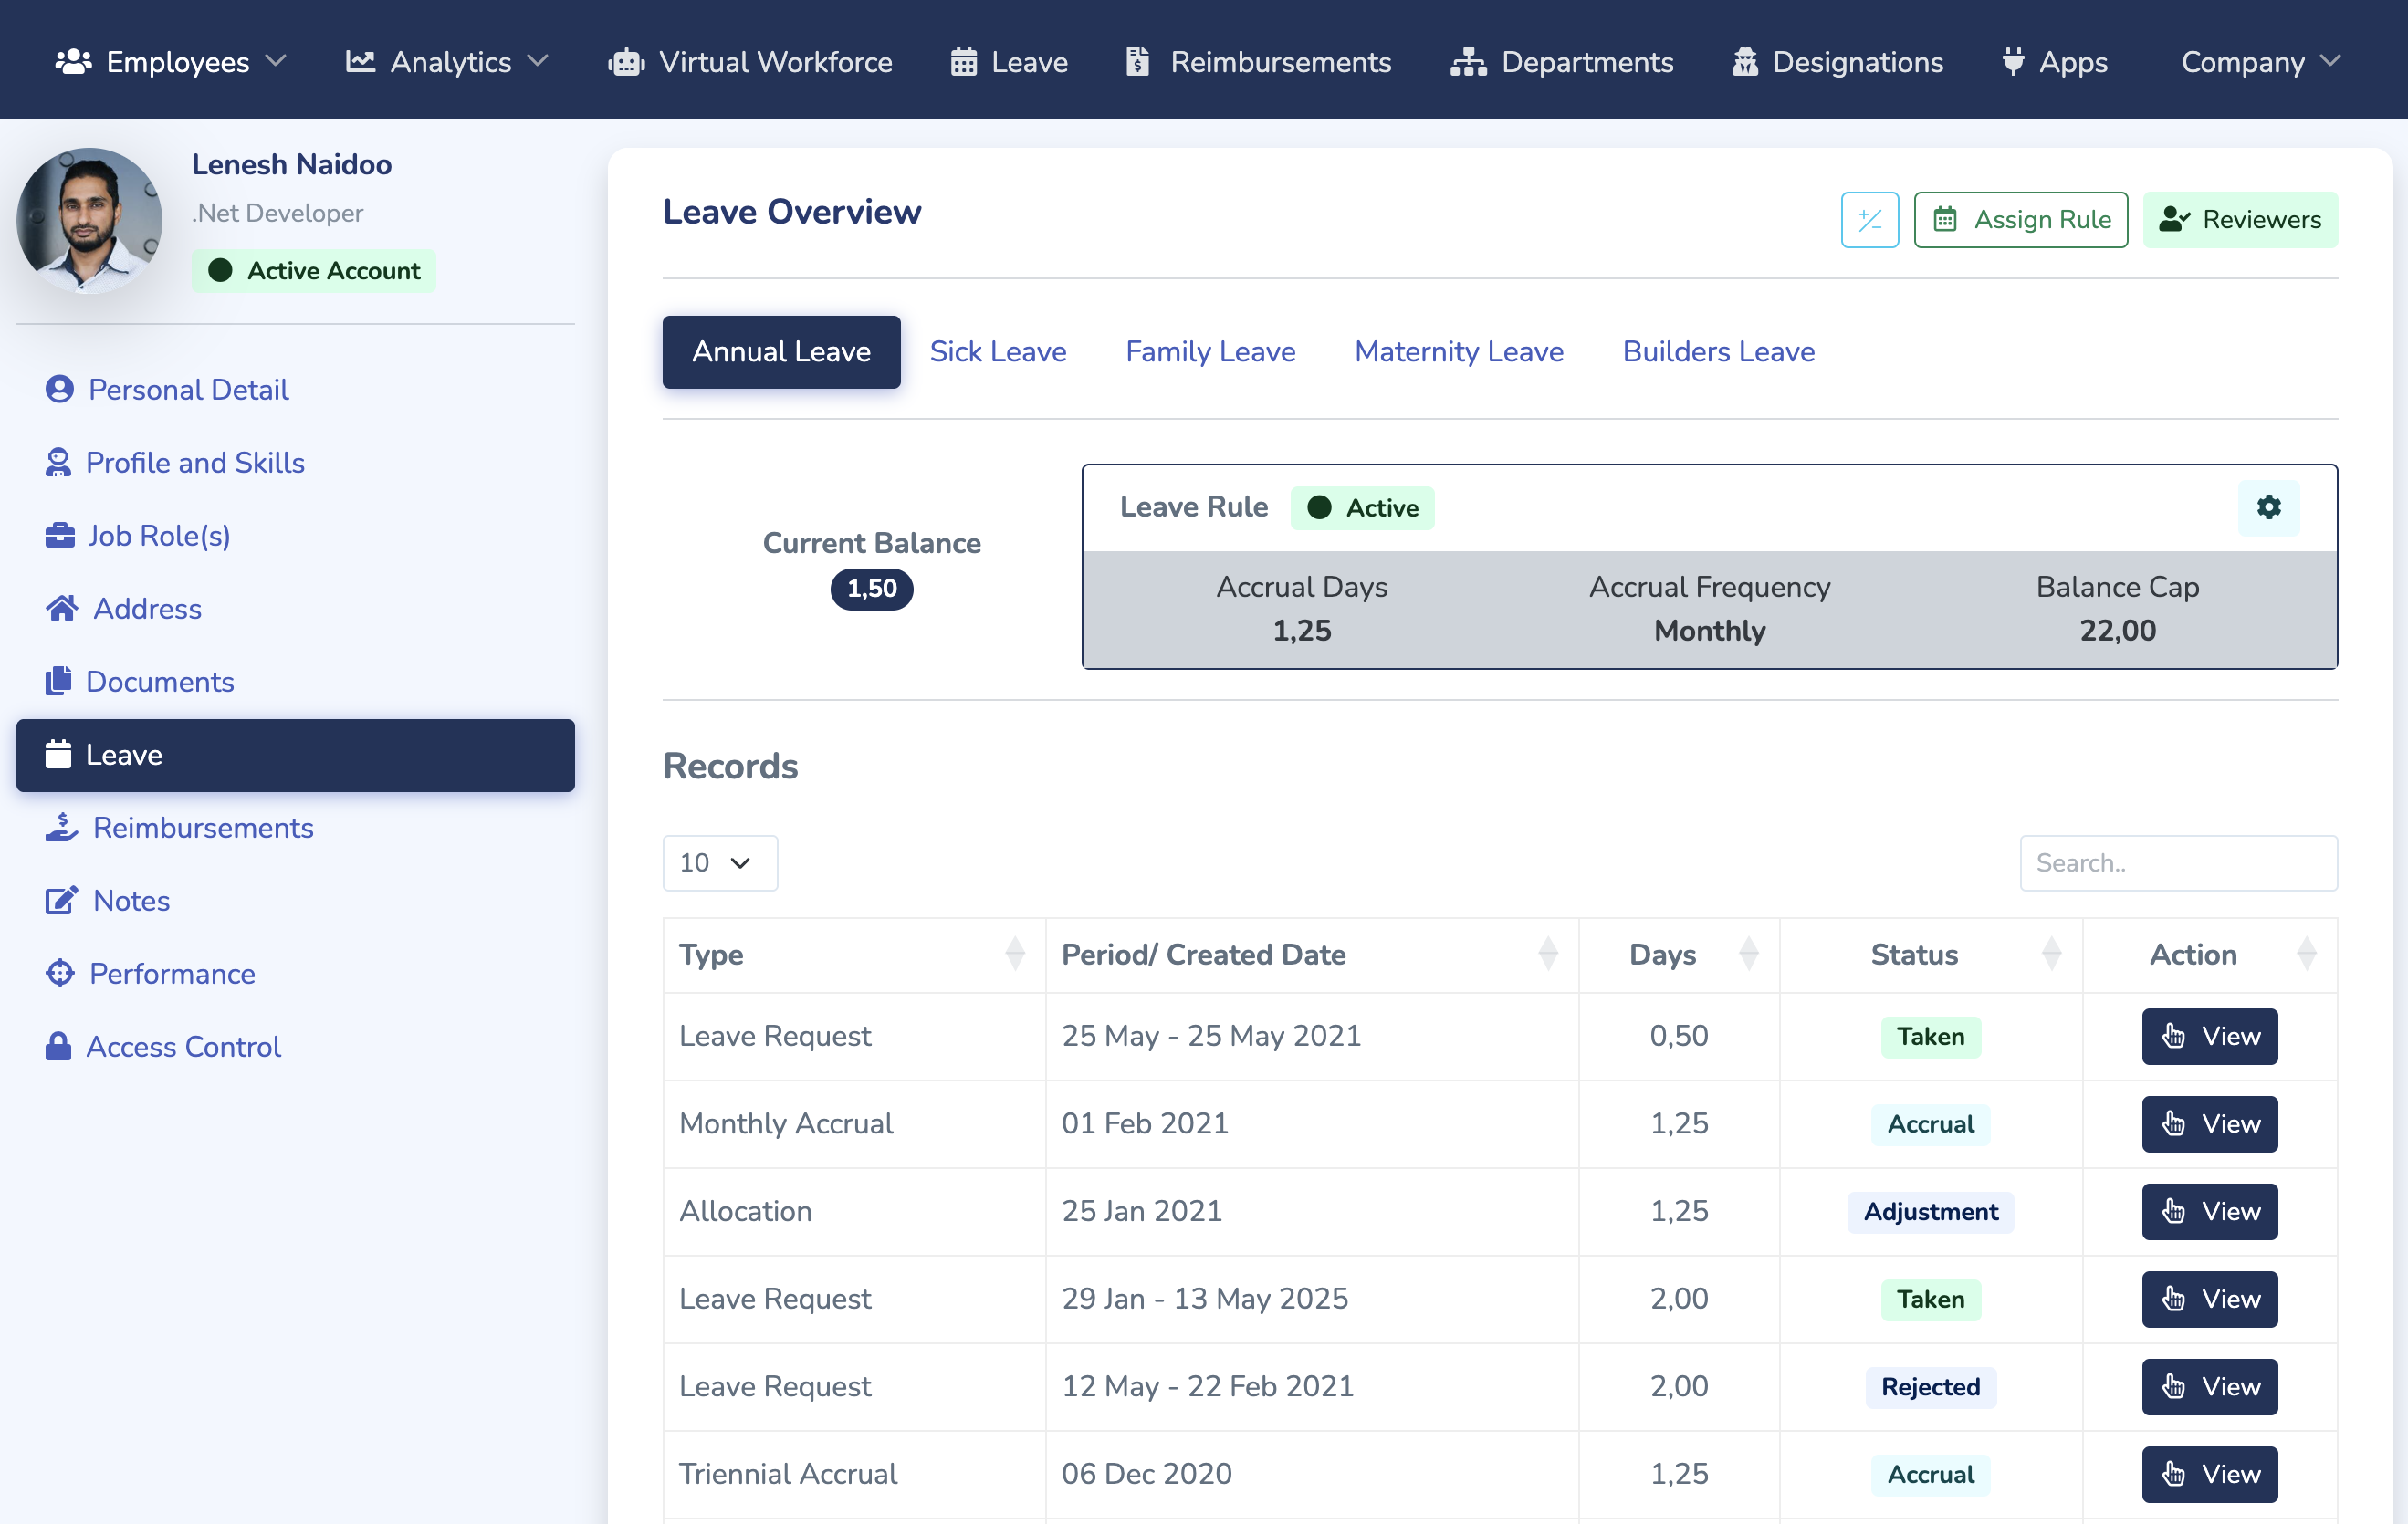Open the records-per-page dropdown showing 10
The width and height of the screenshot is (2408, 1524).
[719, 862]
